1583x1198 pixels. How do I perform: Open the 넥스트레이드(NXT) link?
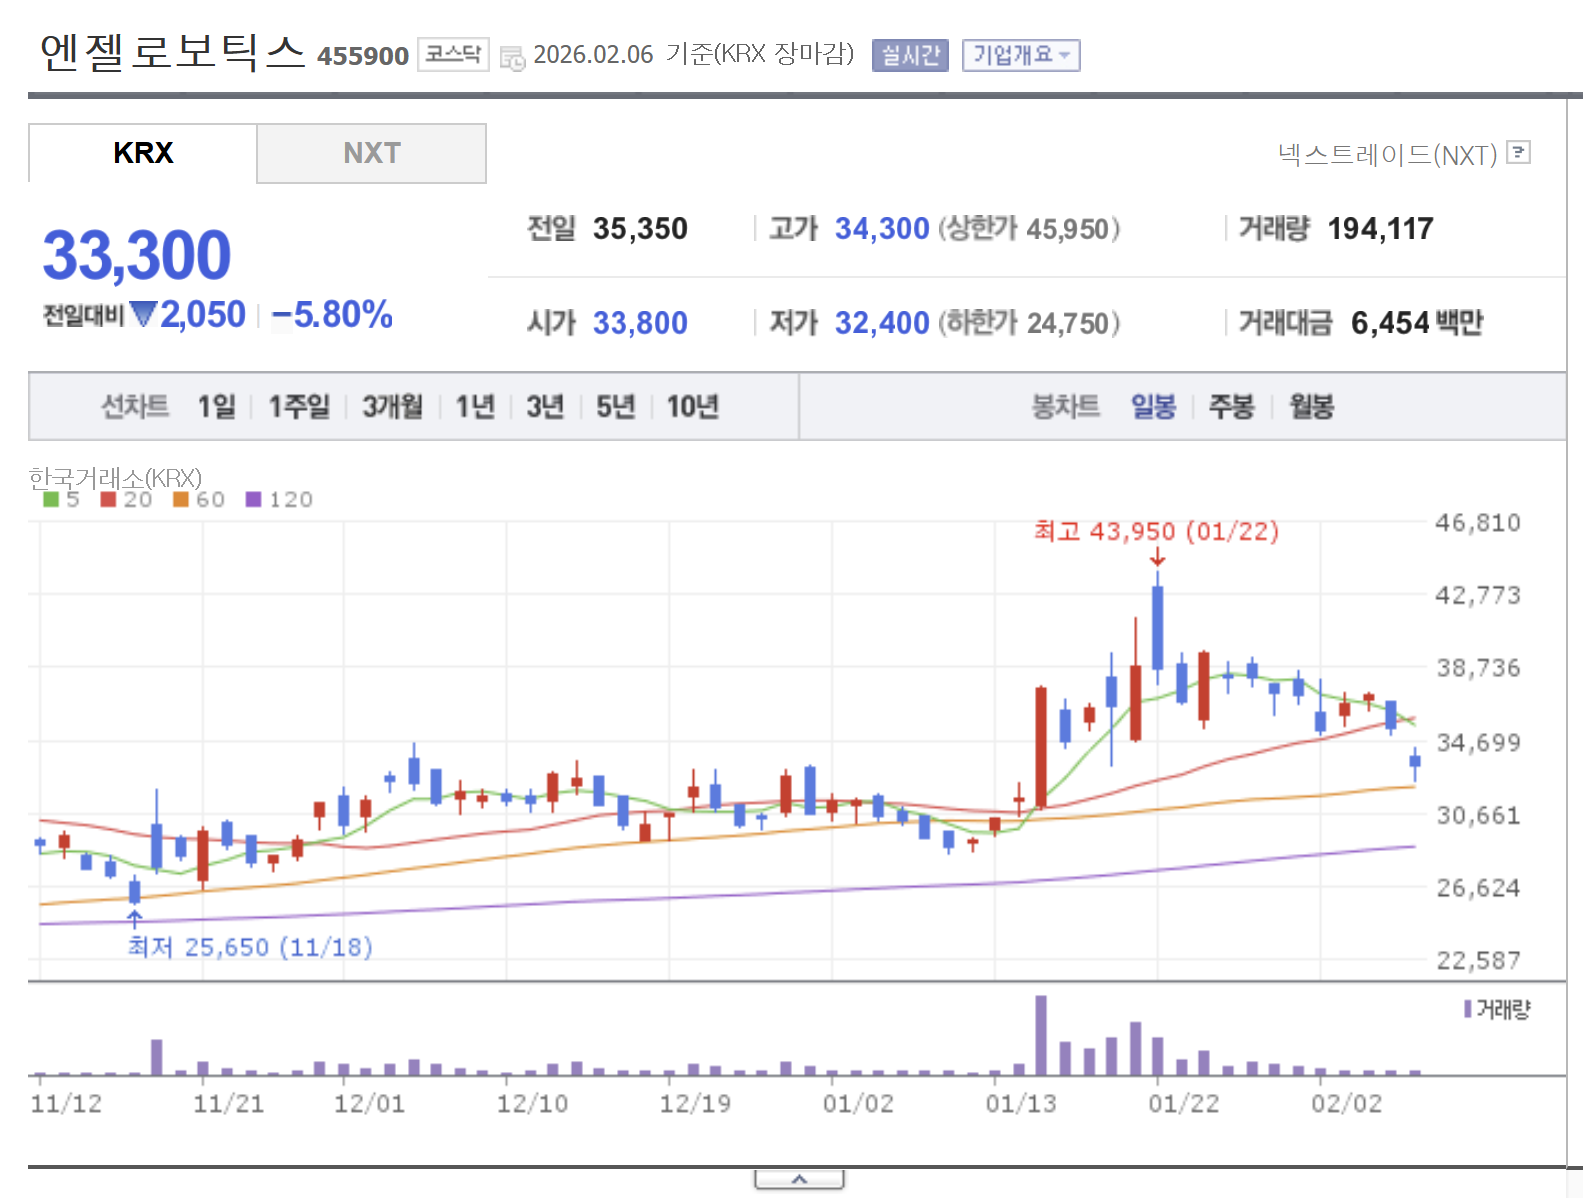1387,155
